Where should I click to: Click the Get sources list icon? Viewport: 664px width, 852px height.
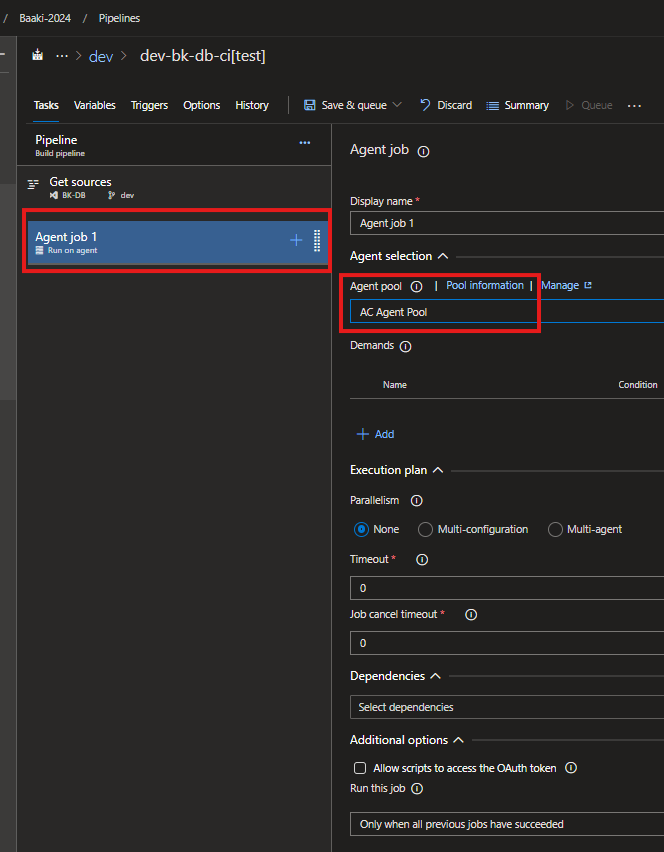point(34,184)
